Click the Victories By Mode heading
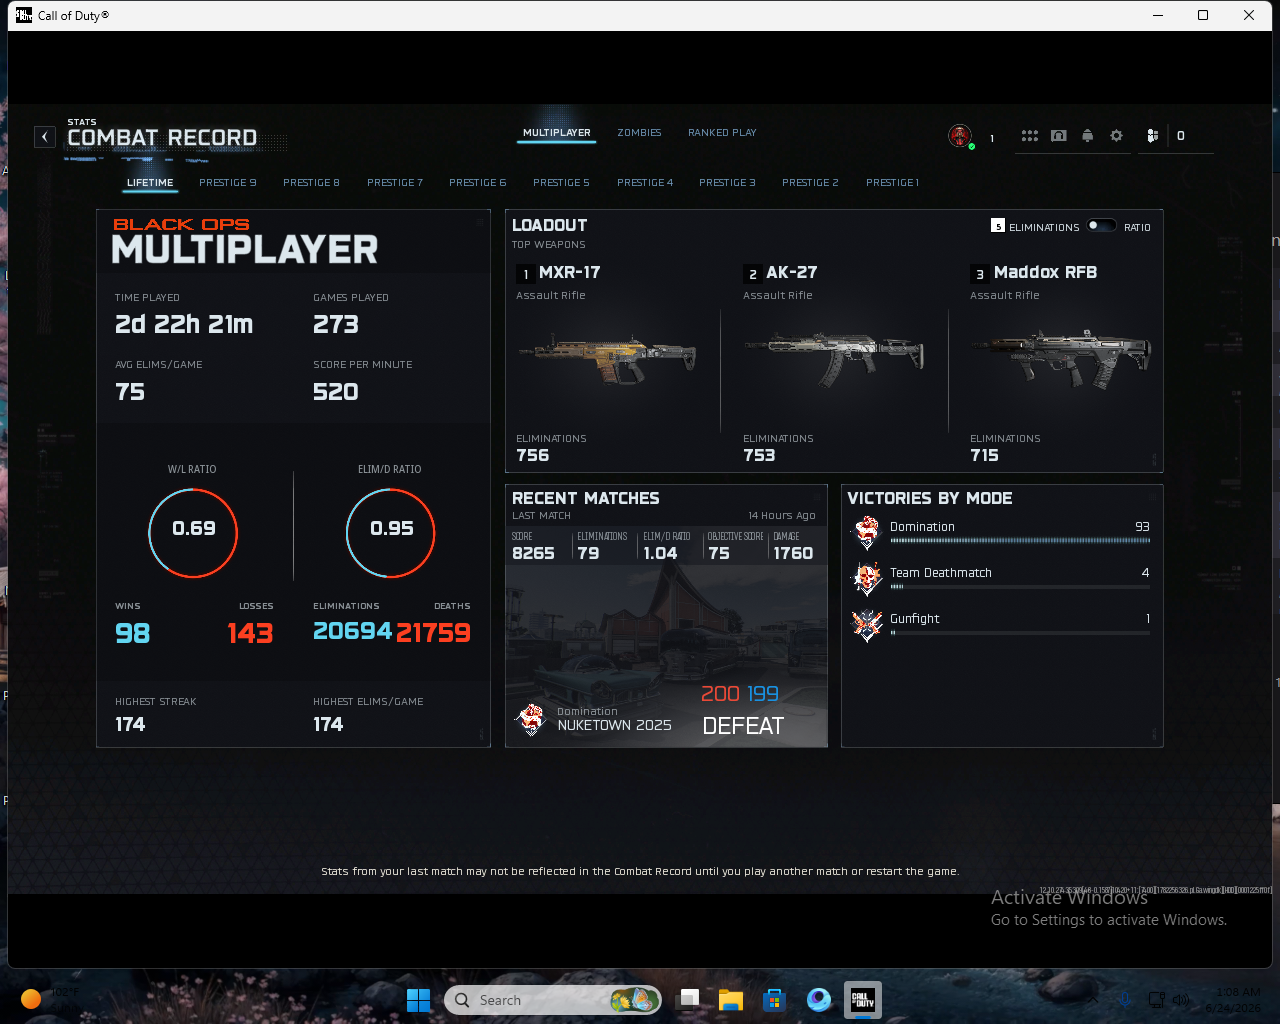This screenshot has height=1024, width=1280. click(x=930, y=498)
